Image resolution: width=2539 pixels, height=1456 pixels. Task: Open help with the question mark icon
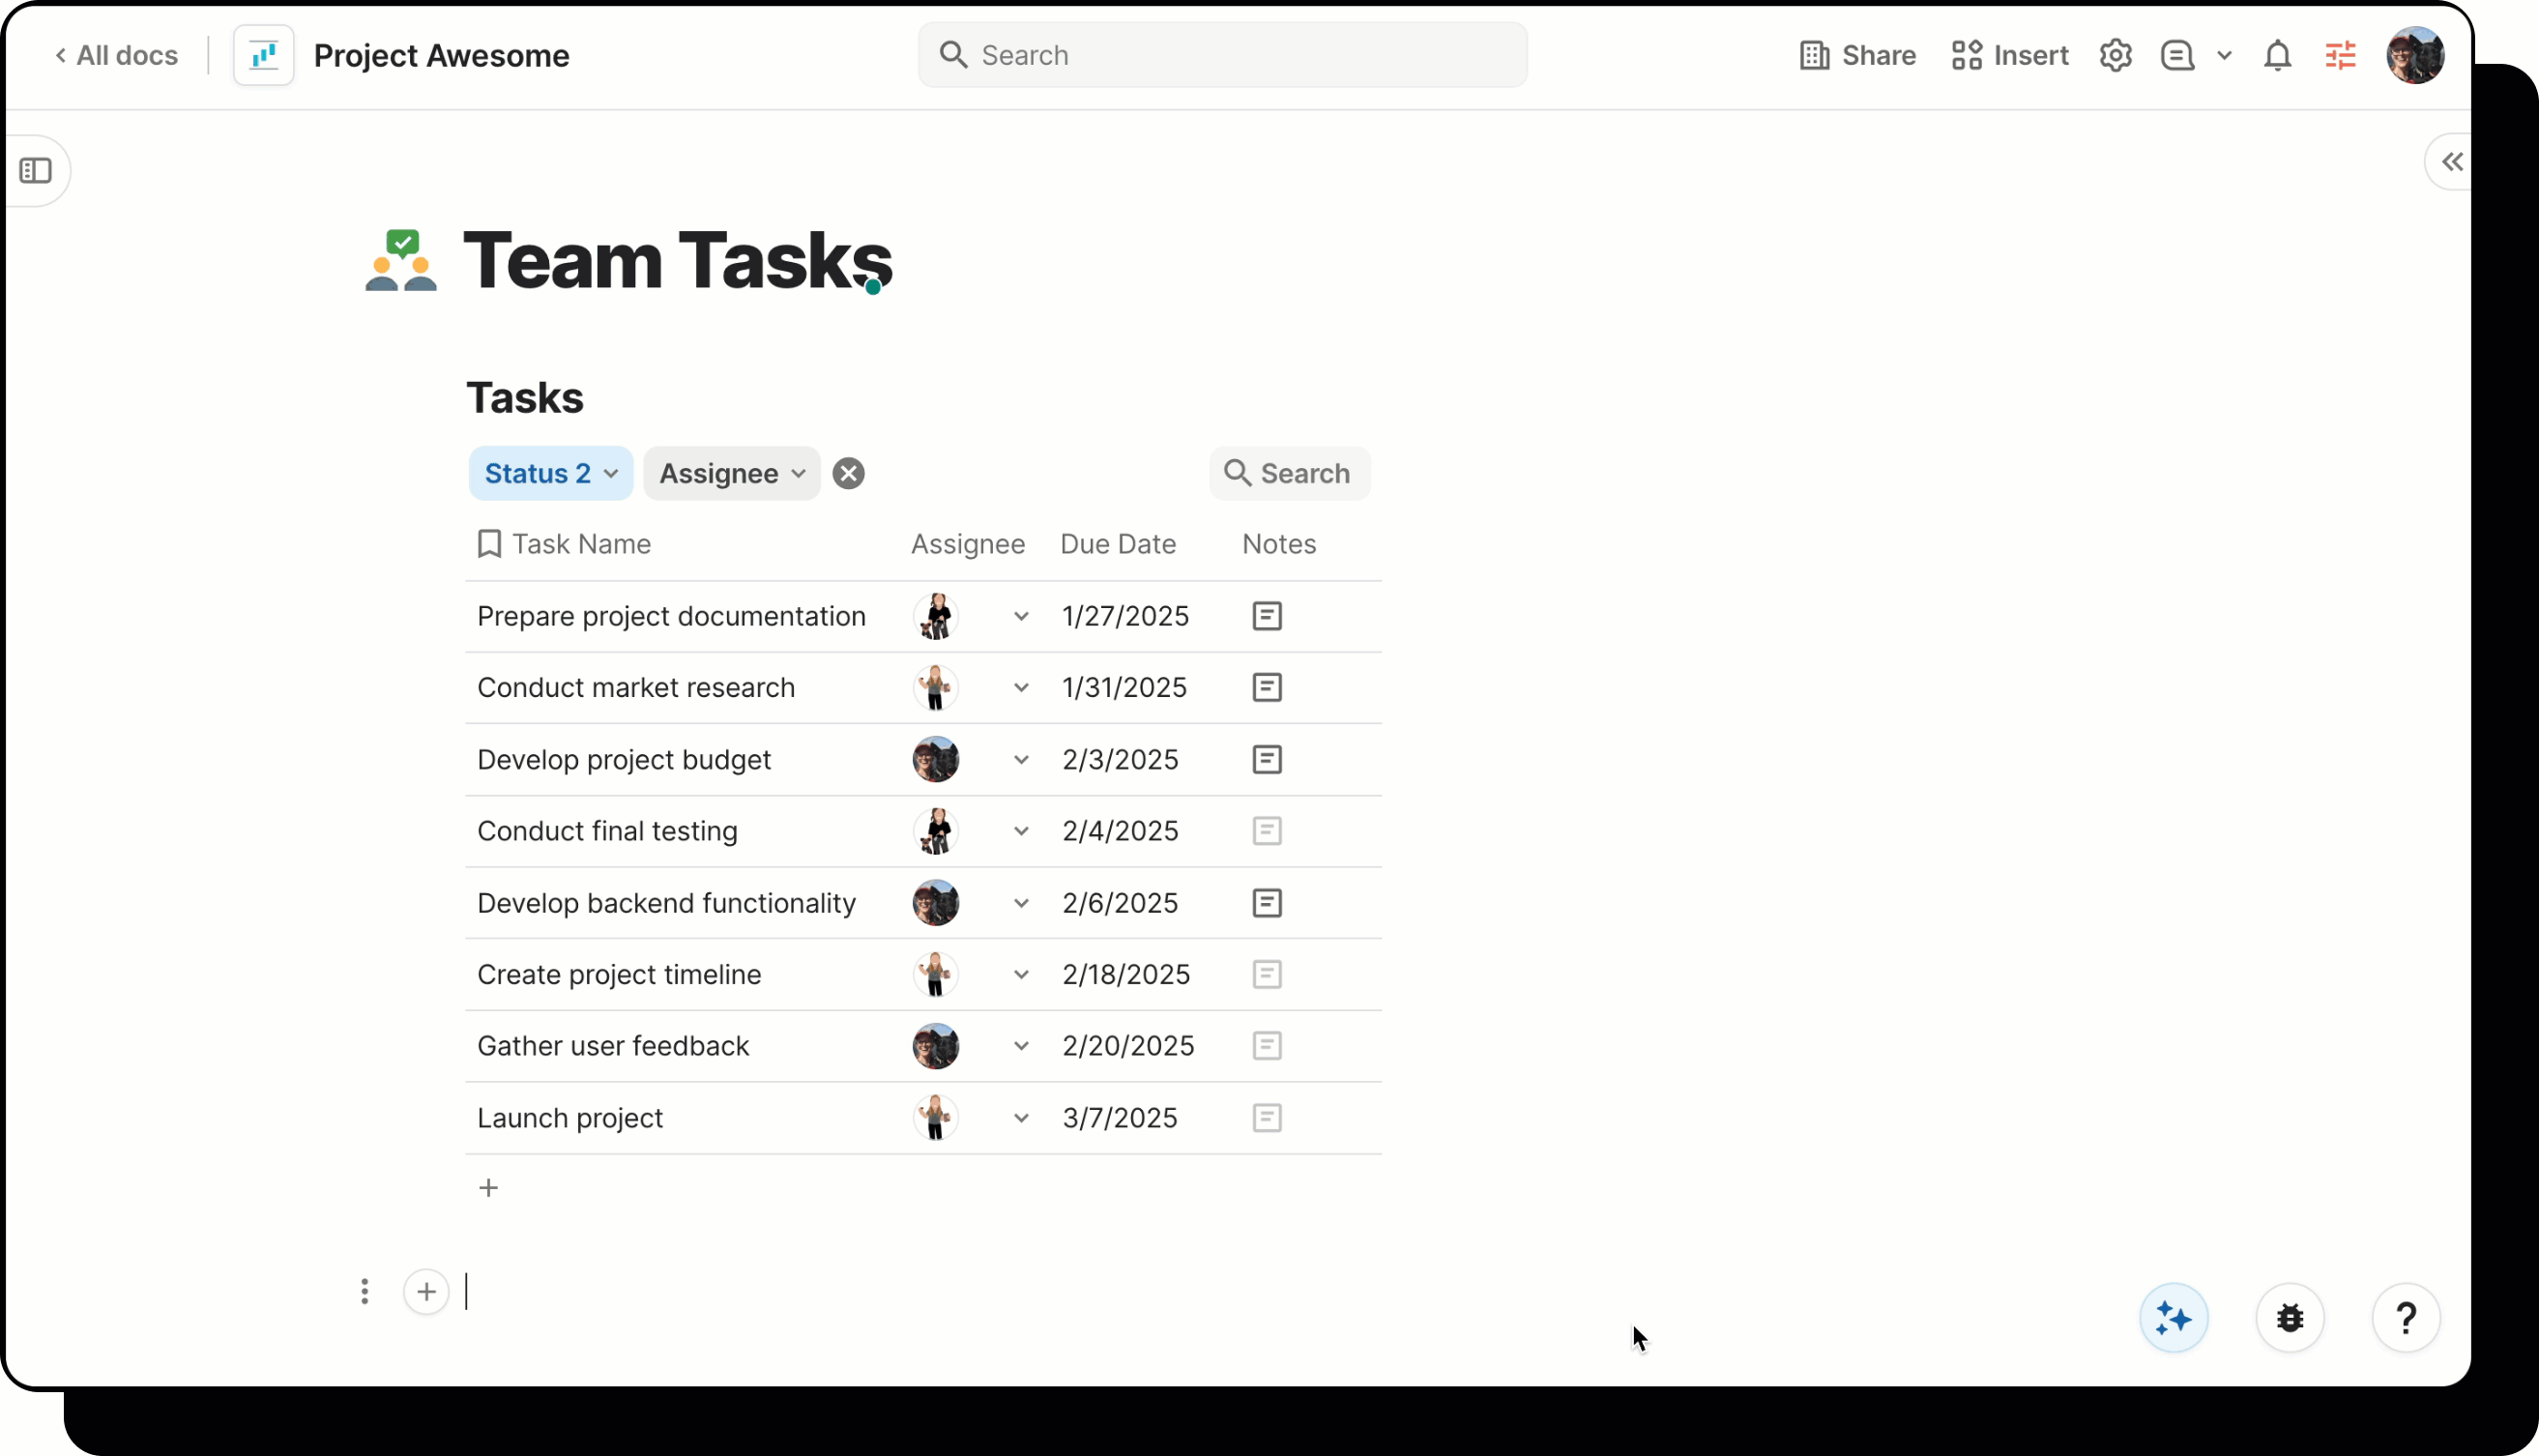pos(2406,1317)
